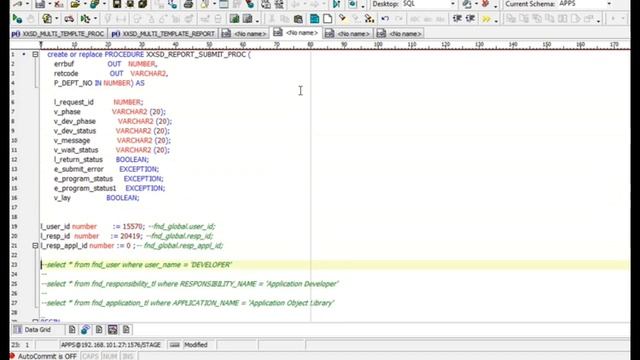Click the blue-globe icon next to Data Grid
Image resolution: width=640 pixels, height=360 pixels.
click(x=85, y=329)
